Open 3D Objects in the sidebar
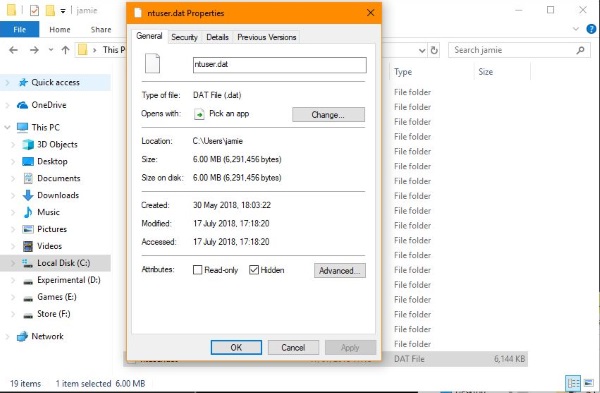The image size is (600, 393). [x=57, y=144]
